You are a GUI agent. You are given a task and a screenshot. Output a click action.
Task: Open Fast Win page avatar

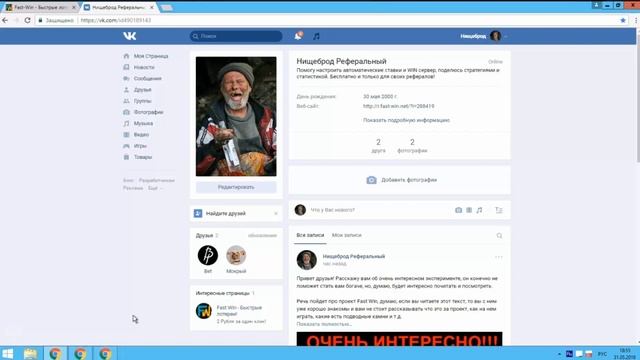[204, 311]
